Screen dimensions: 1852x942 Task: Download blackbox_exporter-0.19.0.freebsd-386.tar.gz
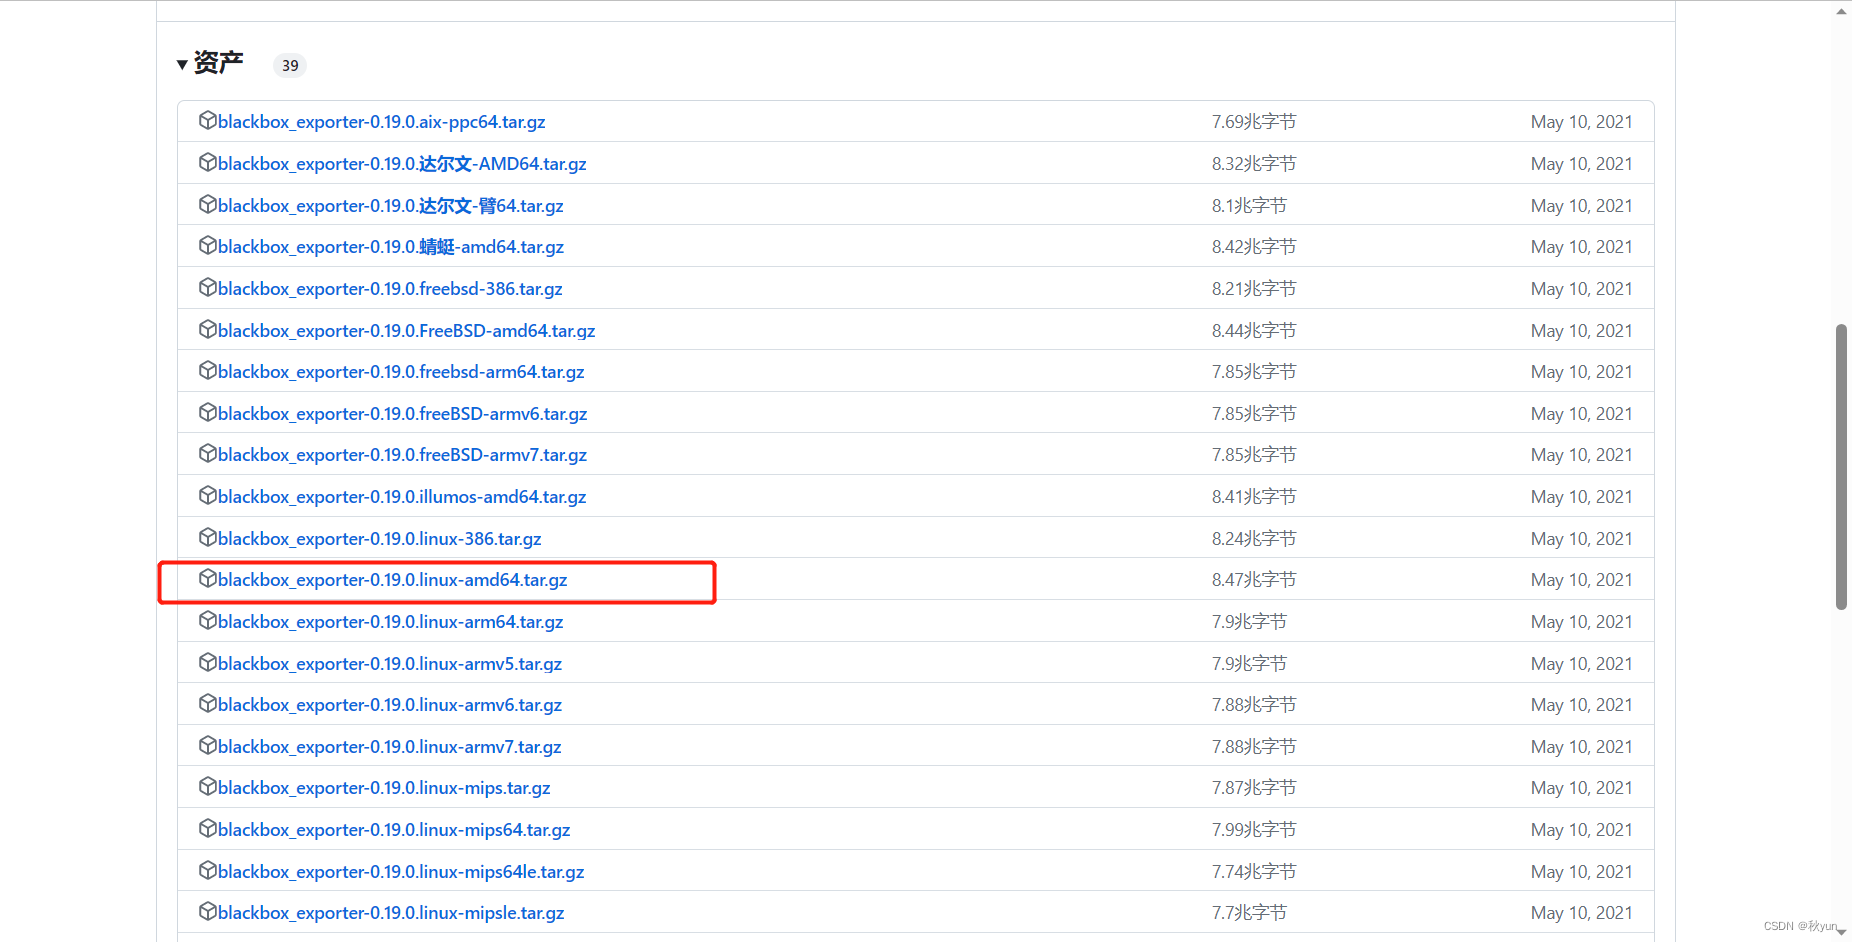click(390, 289)
